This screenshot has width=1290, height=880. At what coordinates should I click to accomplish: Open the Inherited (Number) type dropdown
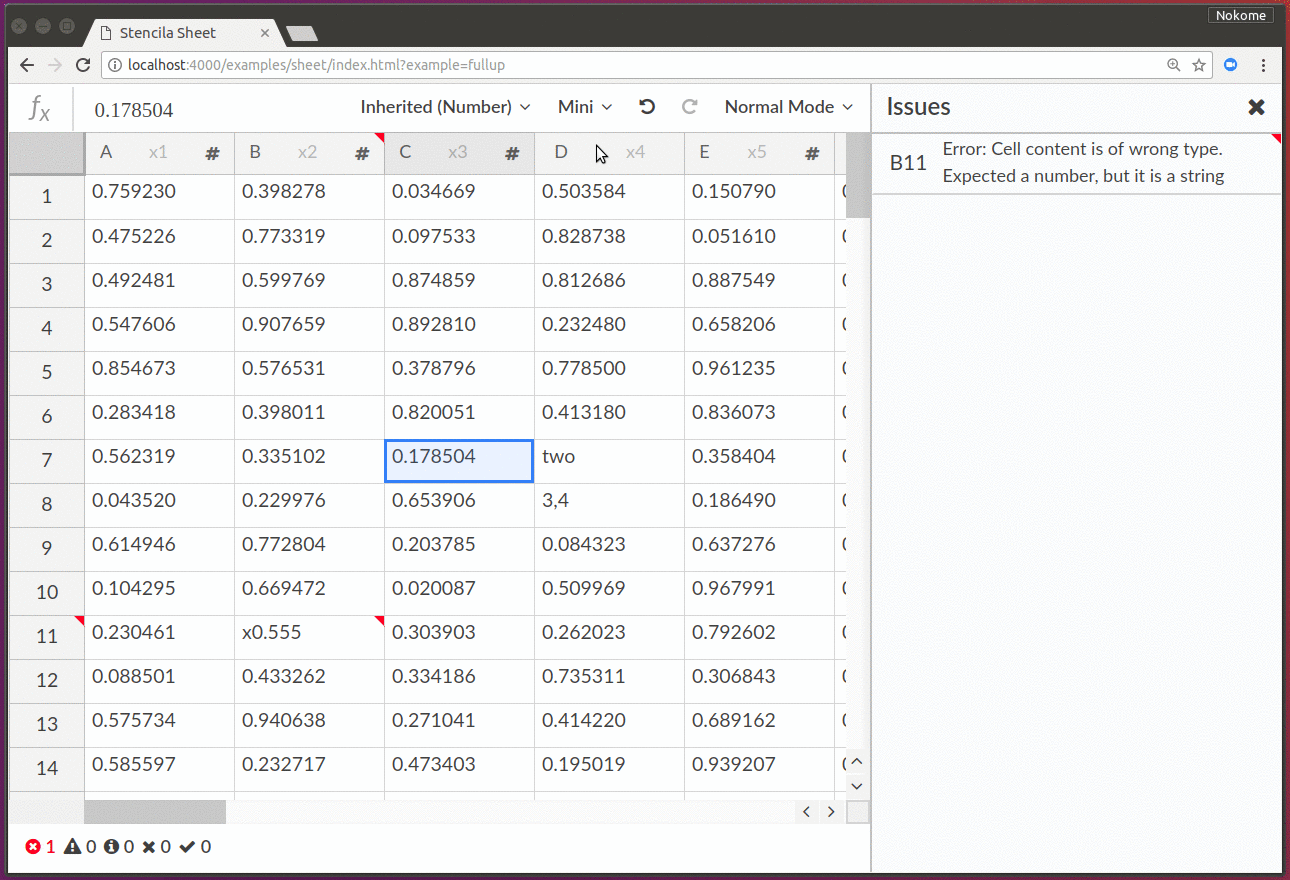[445, 107]
